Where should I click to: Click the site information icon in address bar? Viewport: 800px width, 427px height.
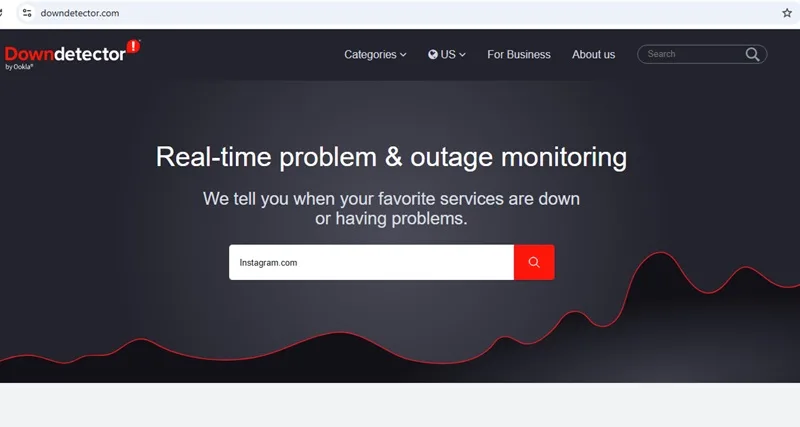27,13
